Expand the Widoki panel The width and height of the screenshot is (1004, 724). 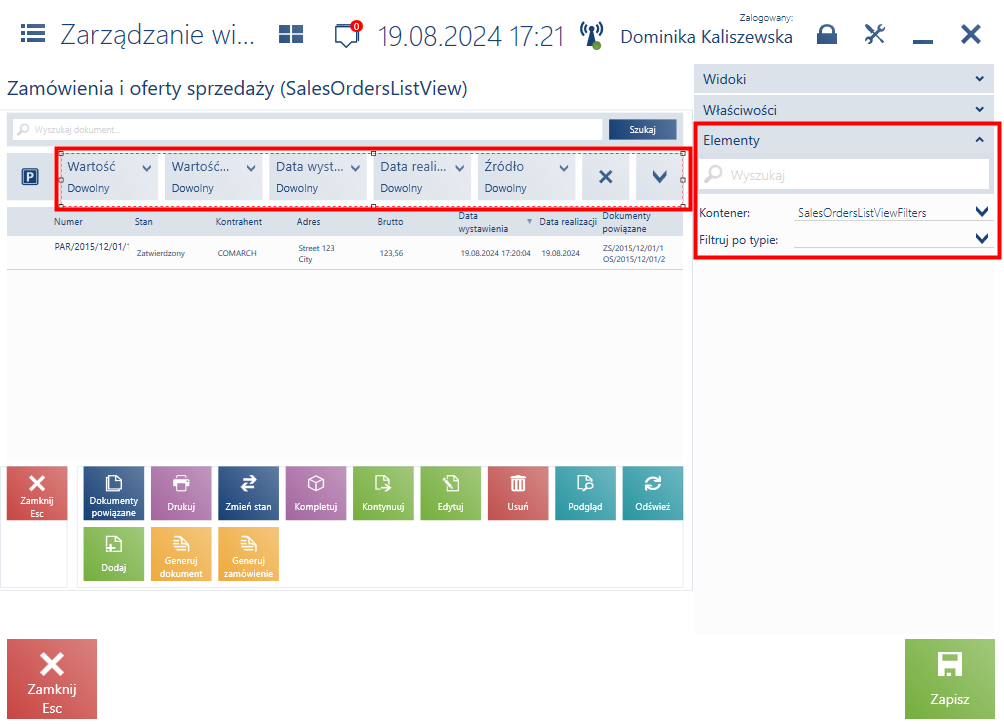844,79
